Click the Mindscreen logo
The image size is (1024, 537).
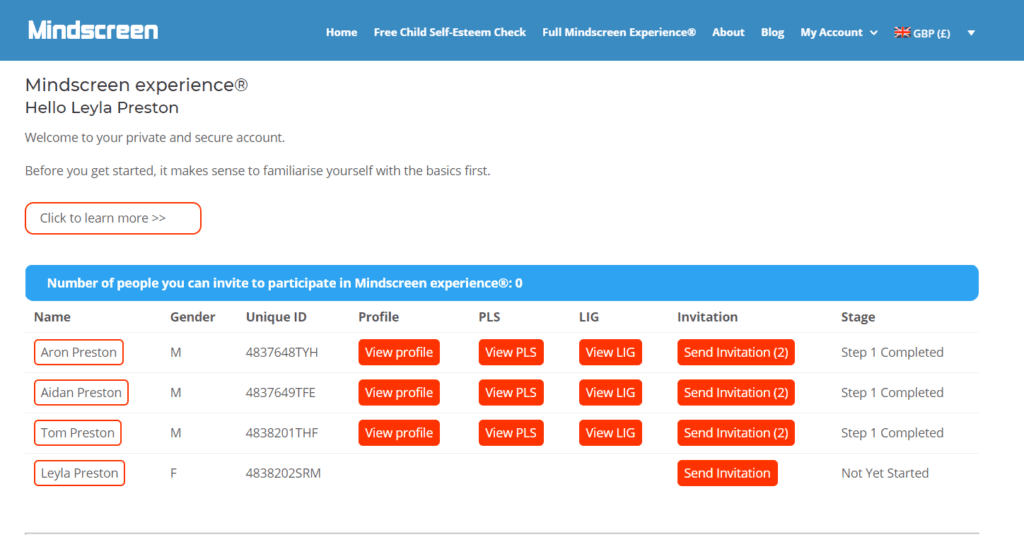pos(93,30)
